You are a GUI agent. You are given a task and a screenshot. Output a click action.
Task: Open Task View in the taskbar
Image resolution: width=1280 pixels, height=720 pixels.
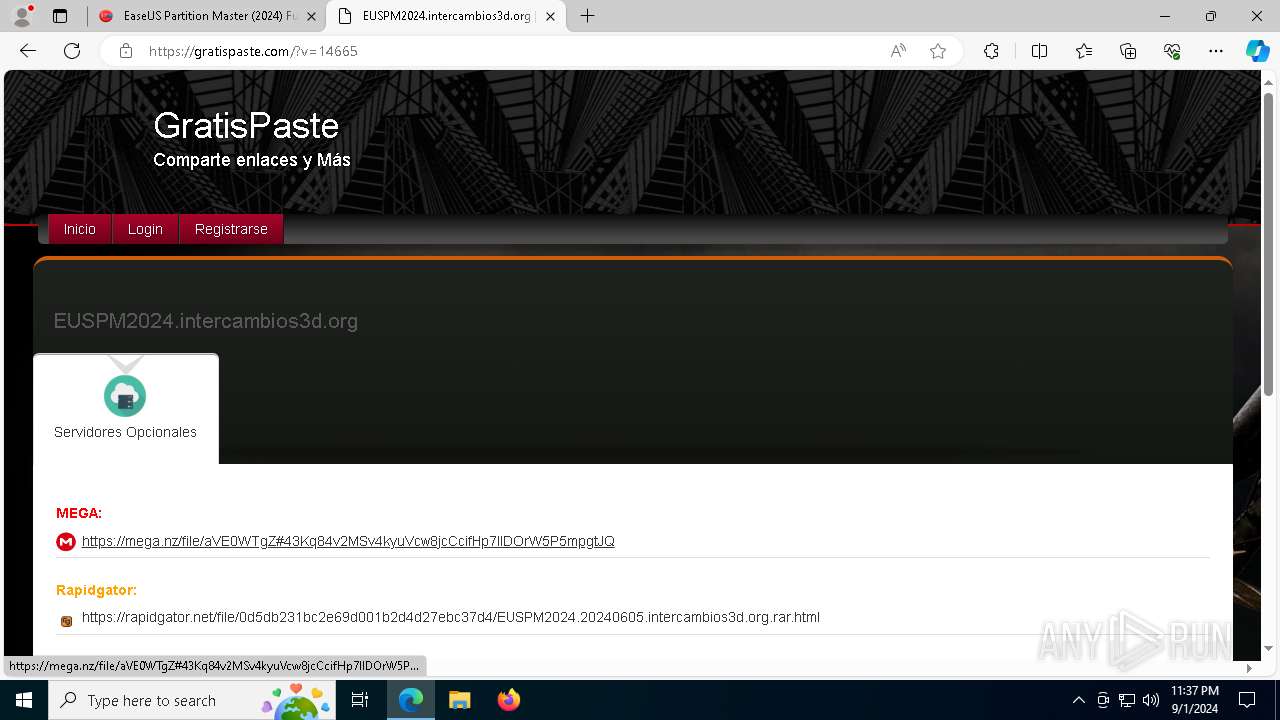360,700
